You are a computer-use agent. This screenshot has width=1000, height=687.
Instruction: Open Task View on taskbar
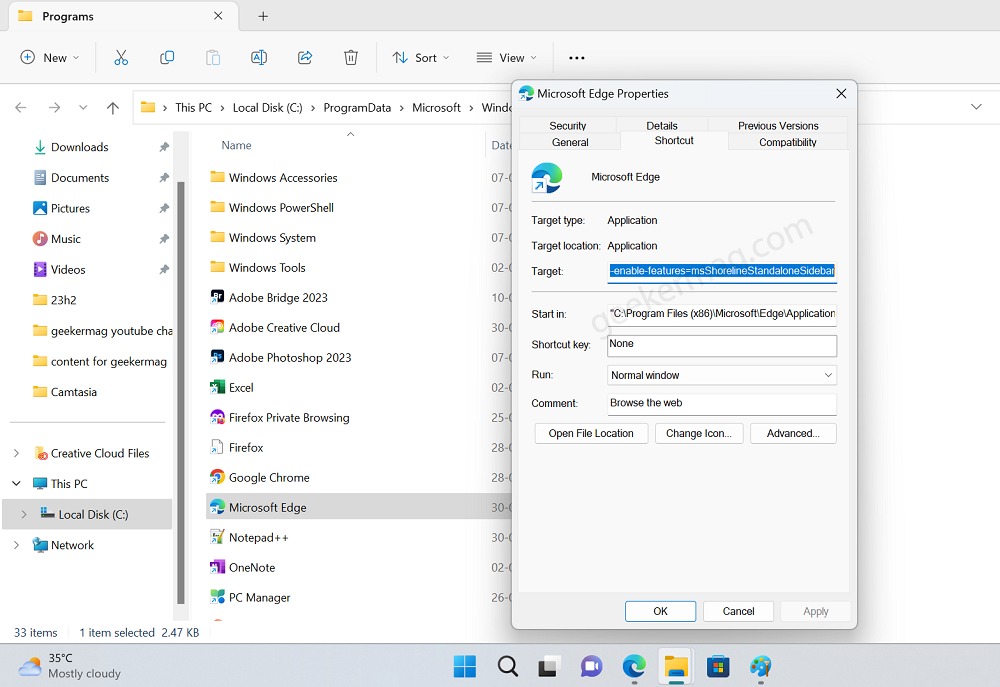548,667
